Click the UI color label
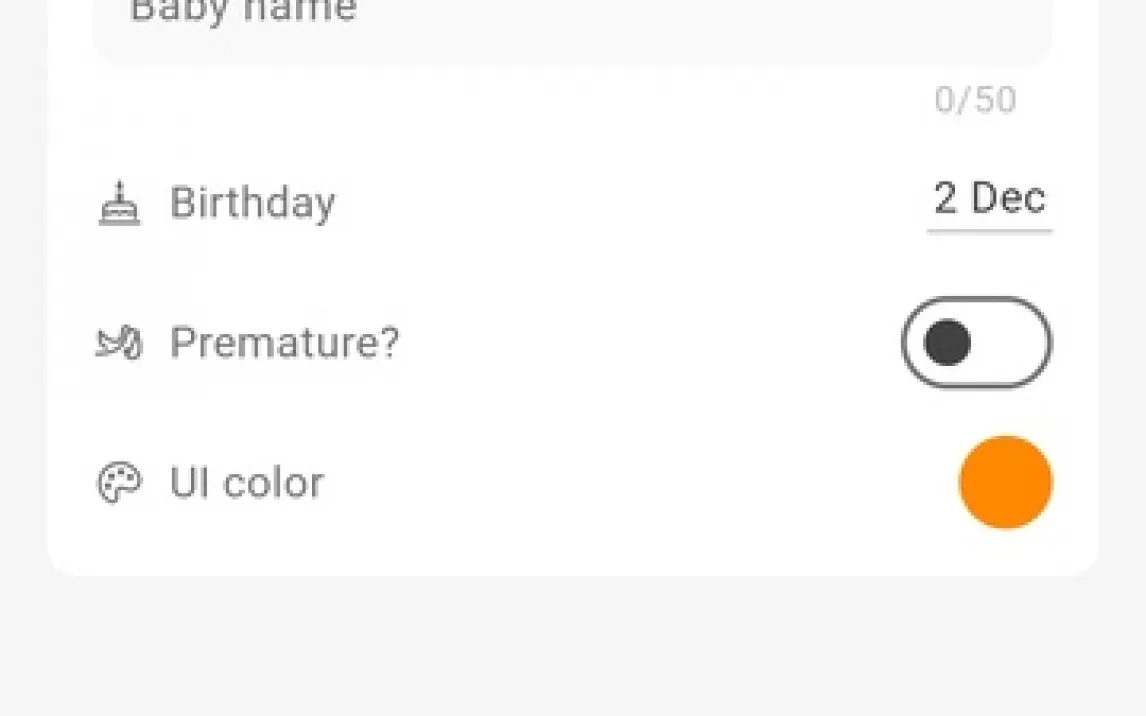The width and height of the screenshot is (1146, 716). tap(246, 483)
